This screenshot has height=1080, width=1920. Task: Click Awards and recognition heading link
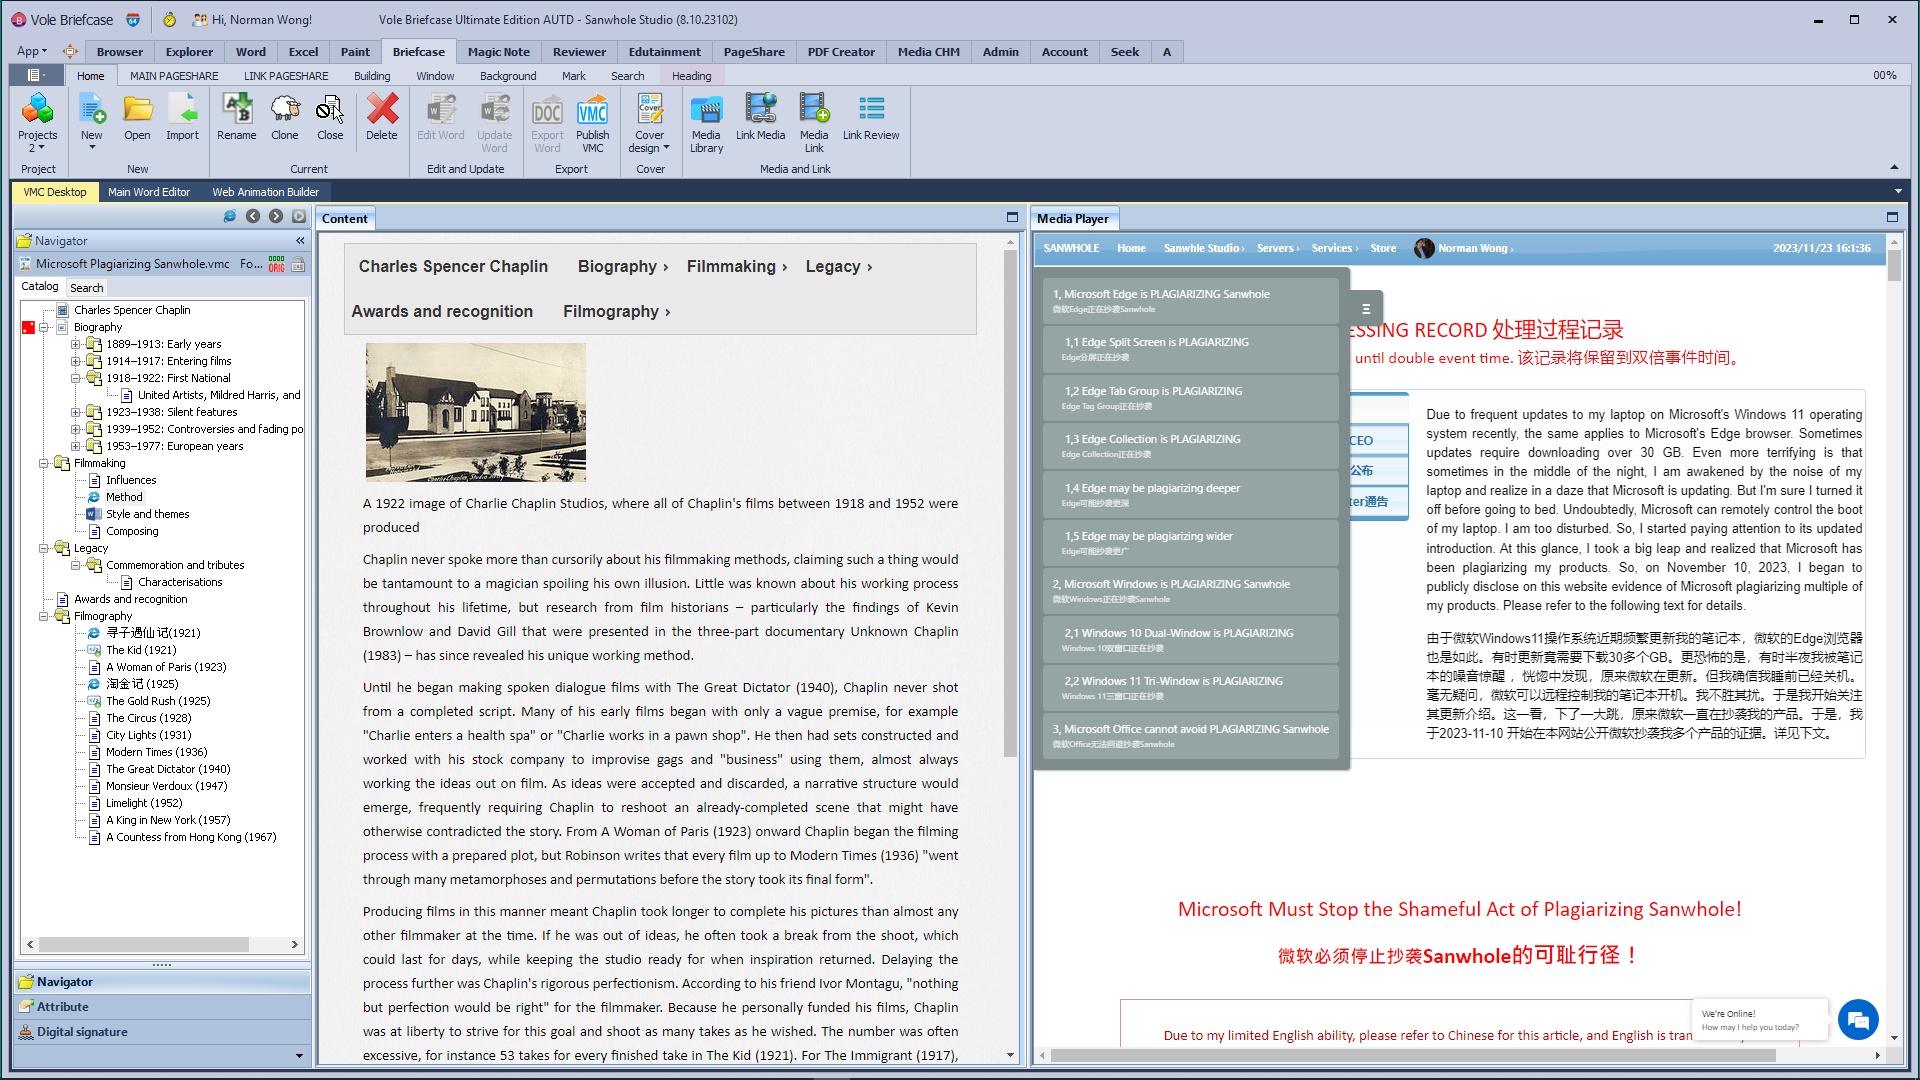tap(442, 311)
